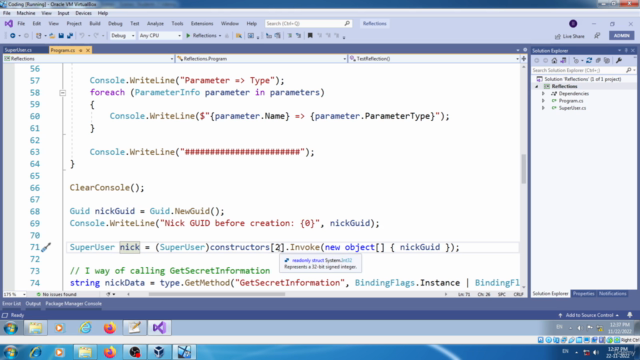Screen dimensions: 640x360
Task: Click the Save icon in toolbar
Action: pos(61,36)
